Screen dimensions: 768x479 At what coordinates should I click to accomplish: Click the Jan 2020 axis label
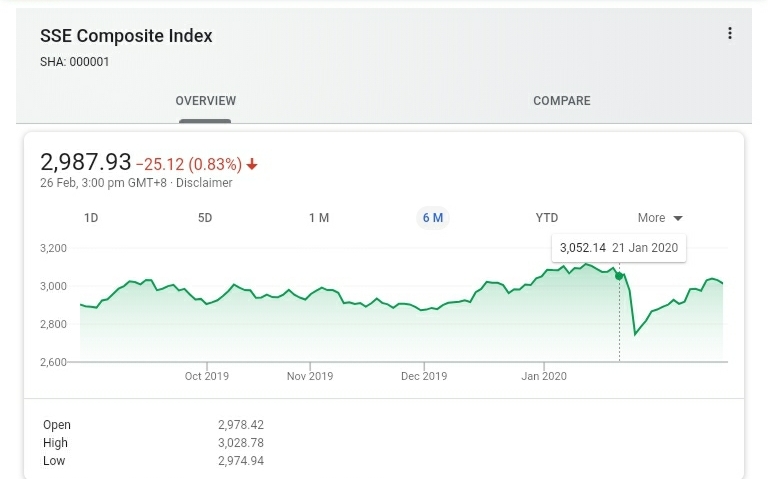544,376
